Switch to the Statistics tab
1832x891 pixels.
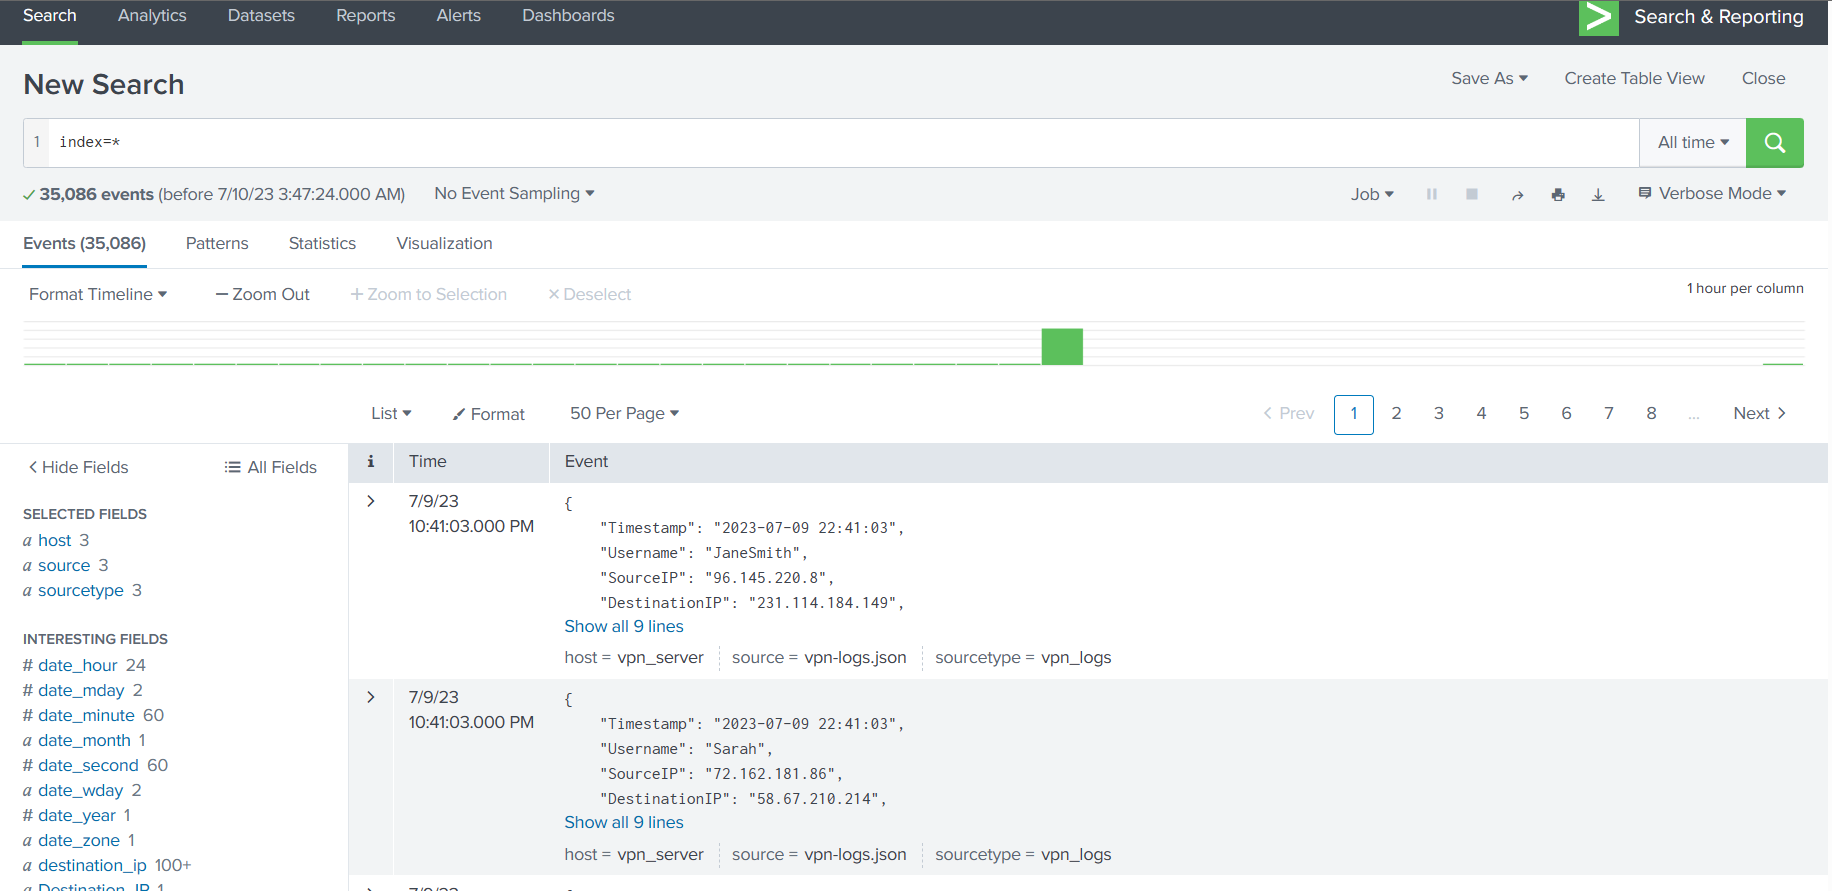point(322,244)
